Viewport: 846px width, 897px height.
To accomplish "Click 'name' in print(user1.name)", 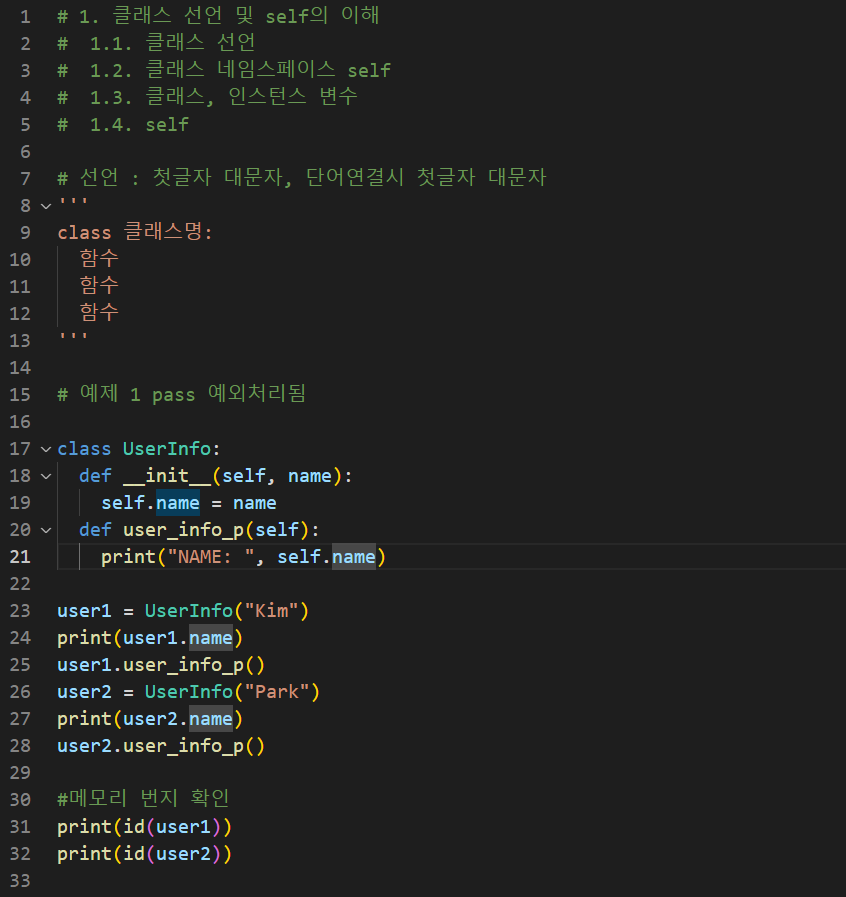I will (x=211, y=638).
